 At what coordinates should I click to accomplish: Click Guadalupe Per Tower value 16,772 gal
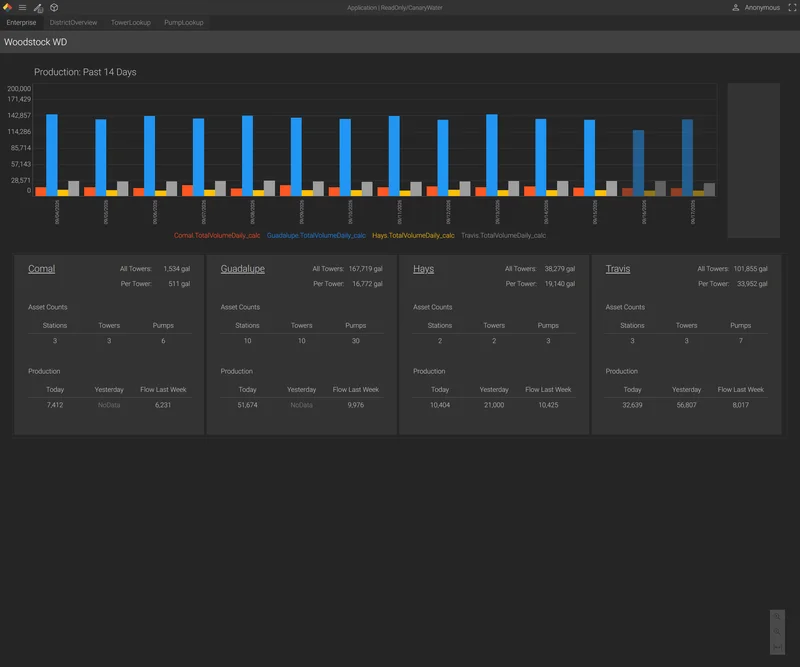367,284
